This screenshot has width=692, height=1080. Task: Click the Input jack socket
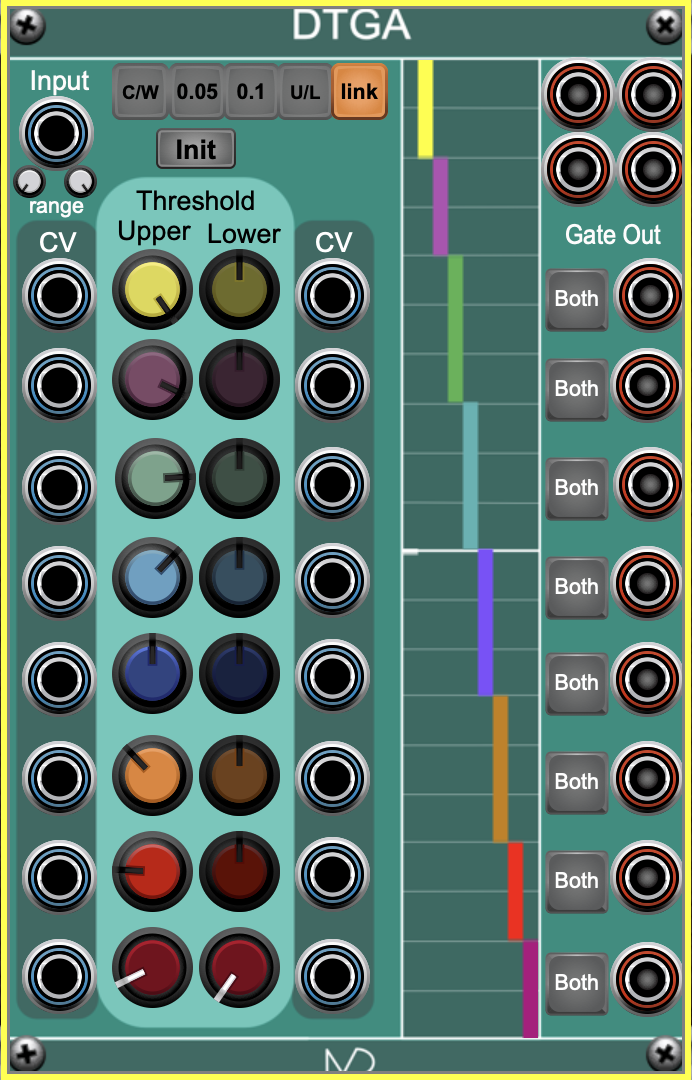click(56, 134)
